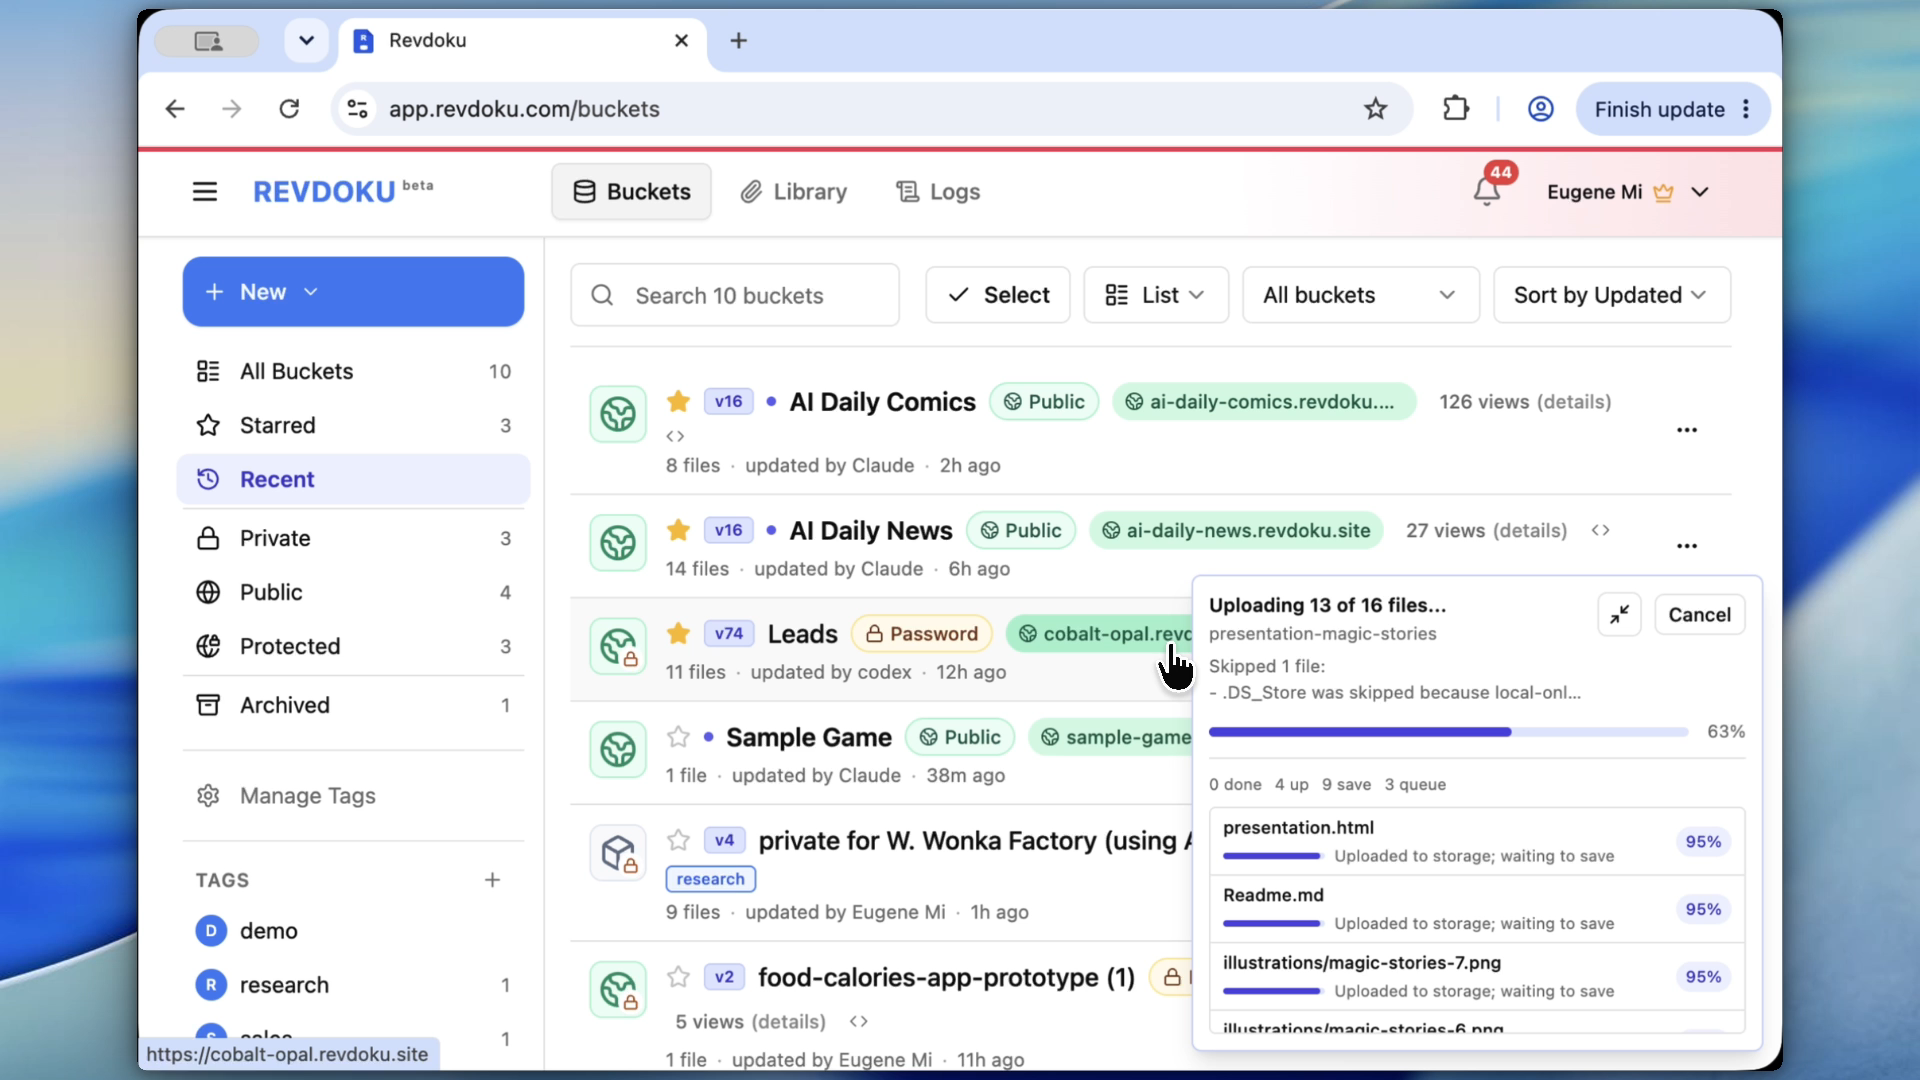This screenshot has height=1080, width=1920.
Task: Open the AI Daily News bucket icon
Action: [618, 543]
